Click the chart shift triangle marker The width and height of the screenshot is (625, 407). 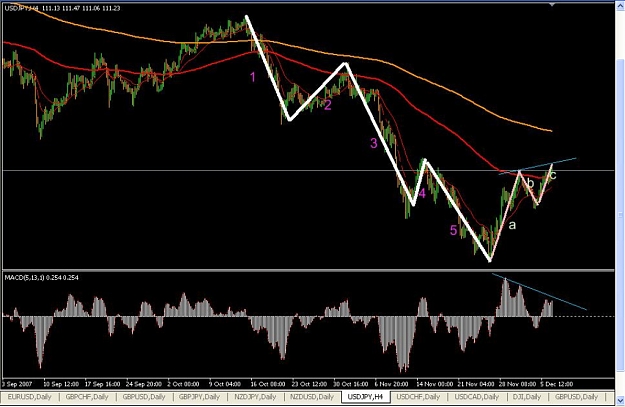552,5
